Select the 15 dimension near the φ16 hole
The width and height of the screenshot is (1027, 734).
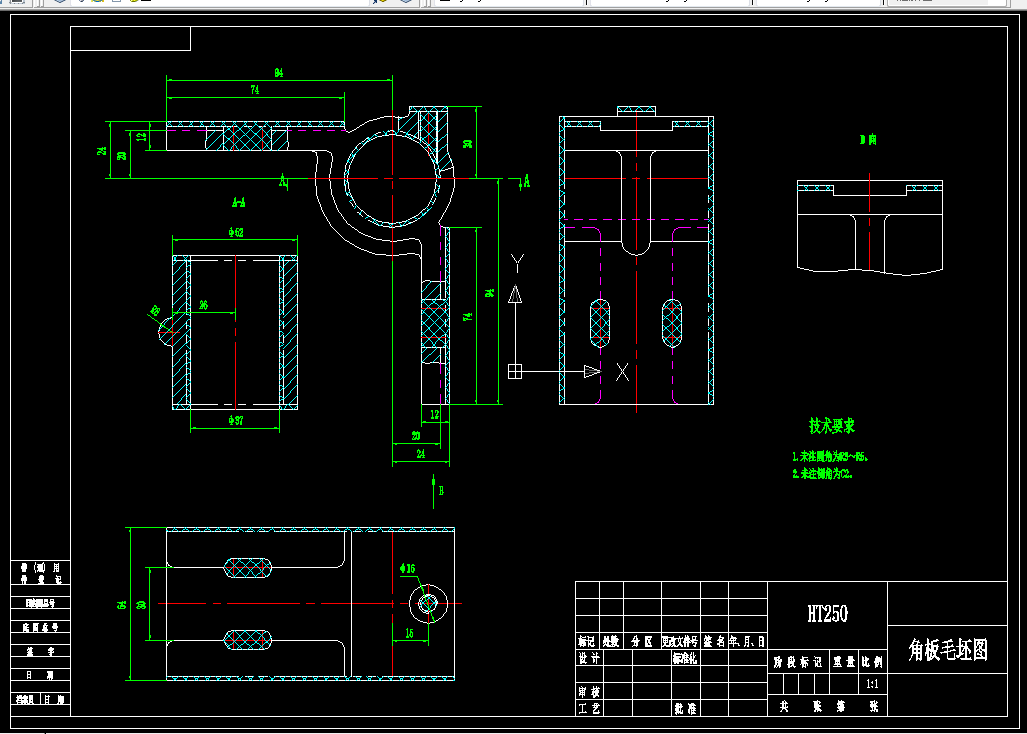[409, 633]
